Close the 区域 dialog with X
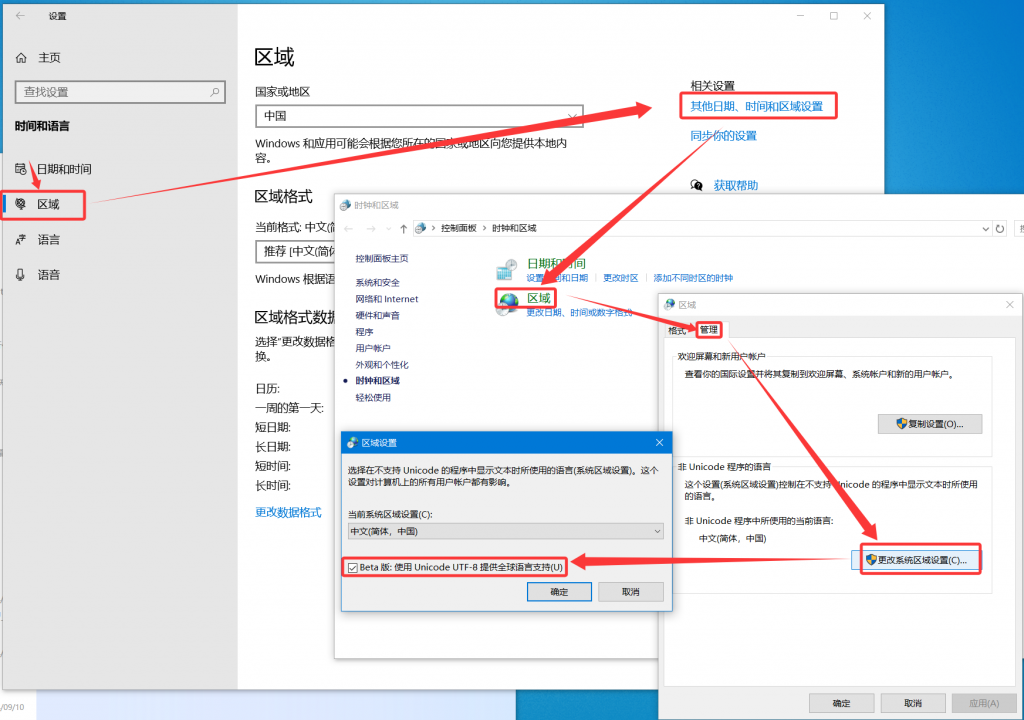This screenshot has width=1024, height=720. [x=1010, y=304]
